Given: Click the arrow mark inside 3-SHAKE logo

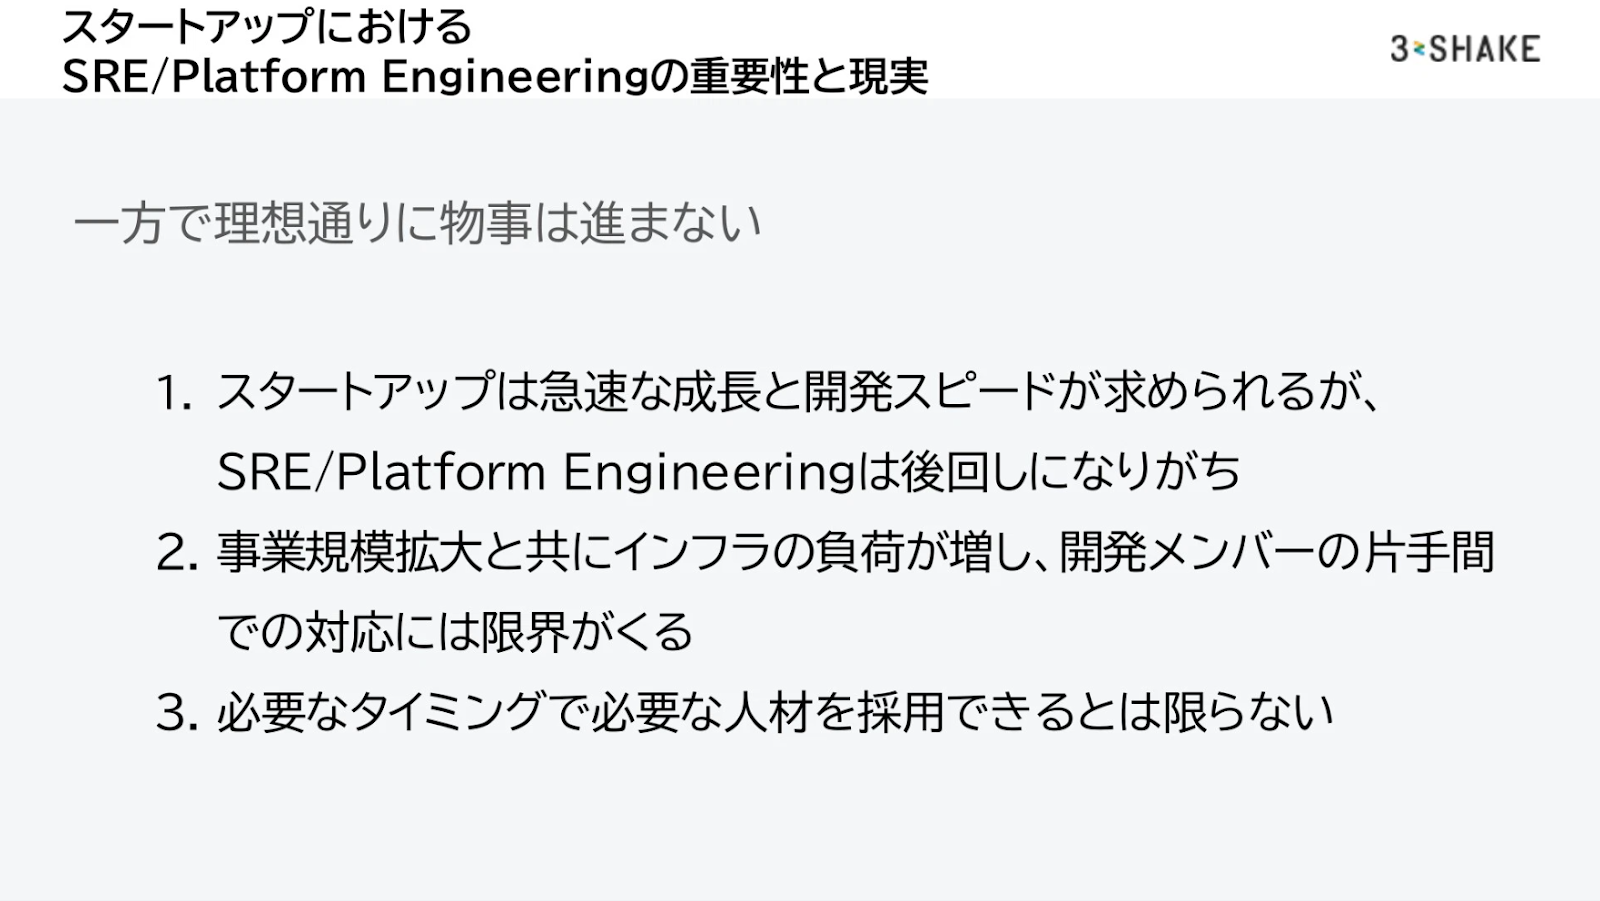Looking at the screenshot, I should pyautogui.click(x=1419, y=49).
